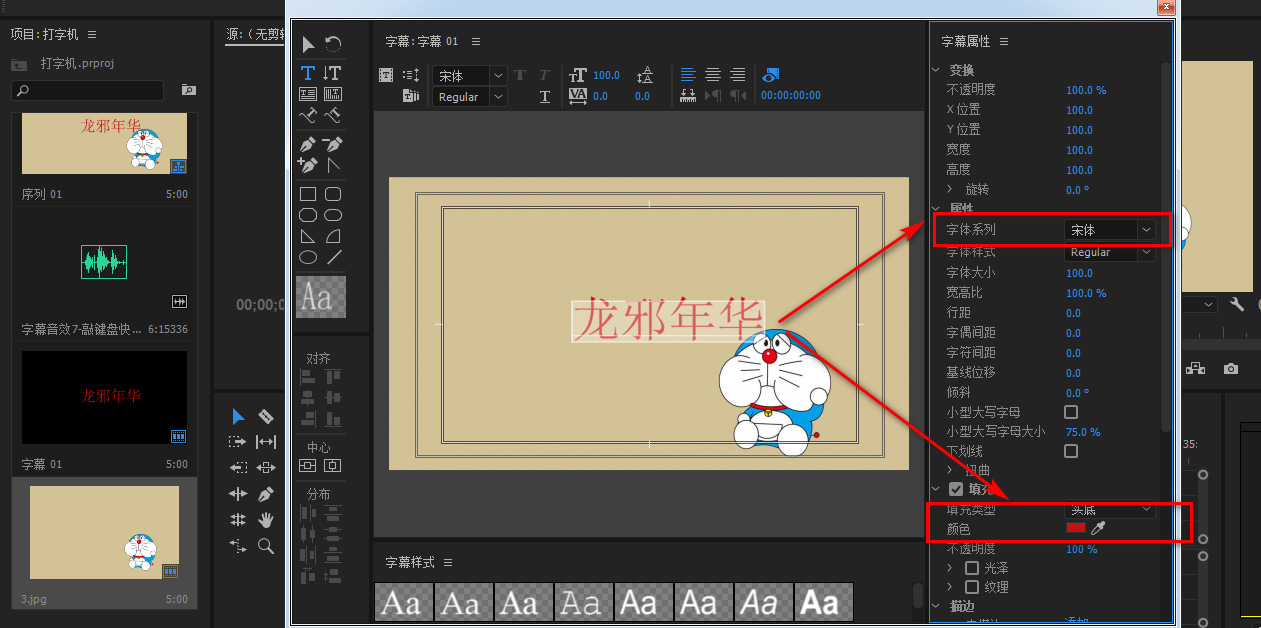Select the Wedge triangle shape tool

pos(309,236)
